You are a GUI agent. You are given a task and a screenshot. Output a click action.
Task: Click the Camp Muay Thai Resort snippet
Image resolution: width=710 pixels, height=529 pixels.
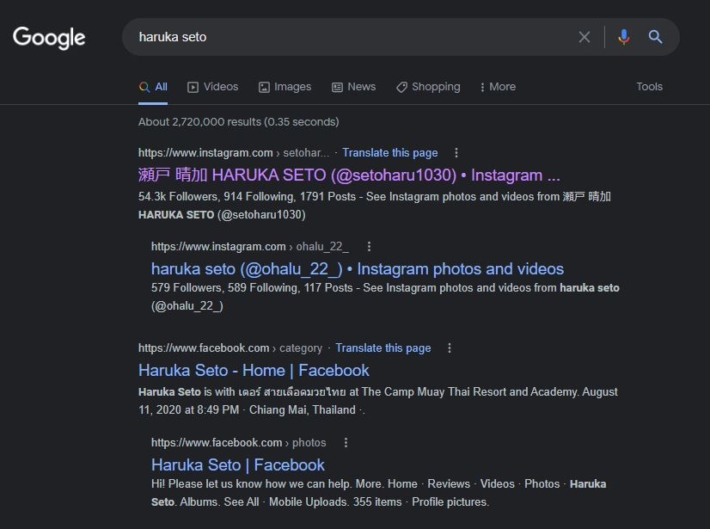[378, 401]
